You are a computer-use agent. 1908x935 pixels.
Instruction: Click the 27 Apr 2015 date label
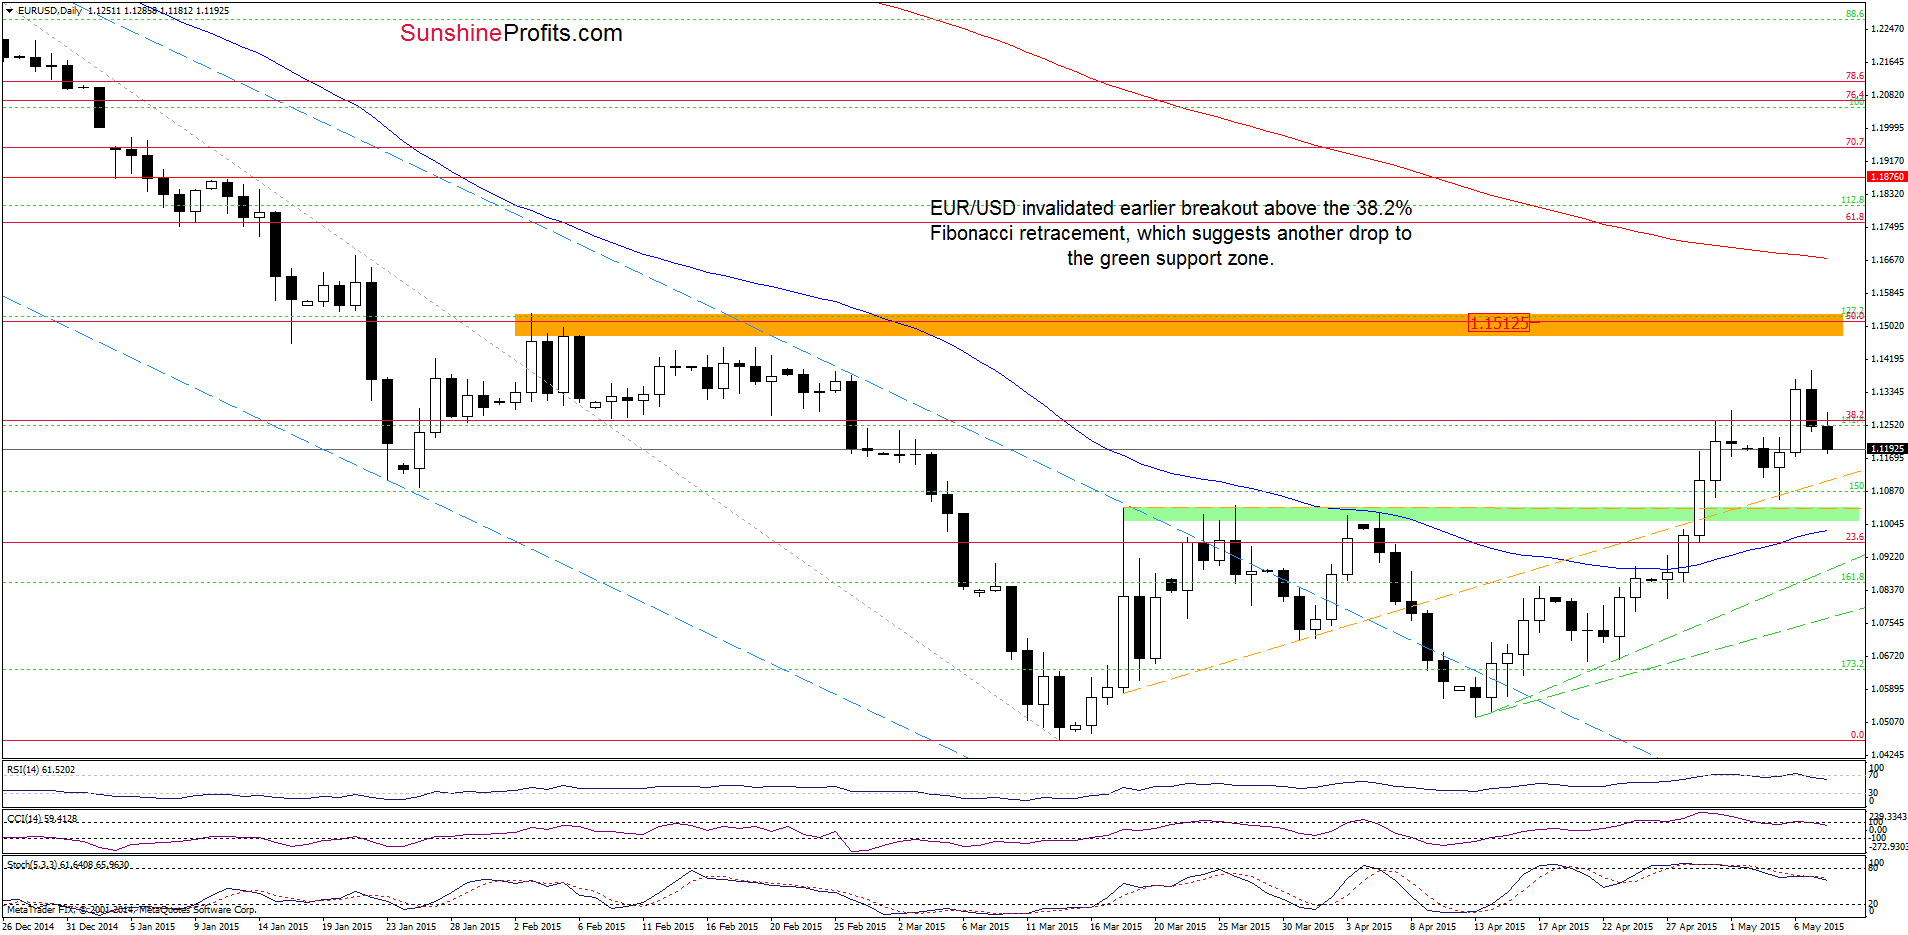click(1691, 927)
